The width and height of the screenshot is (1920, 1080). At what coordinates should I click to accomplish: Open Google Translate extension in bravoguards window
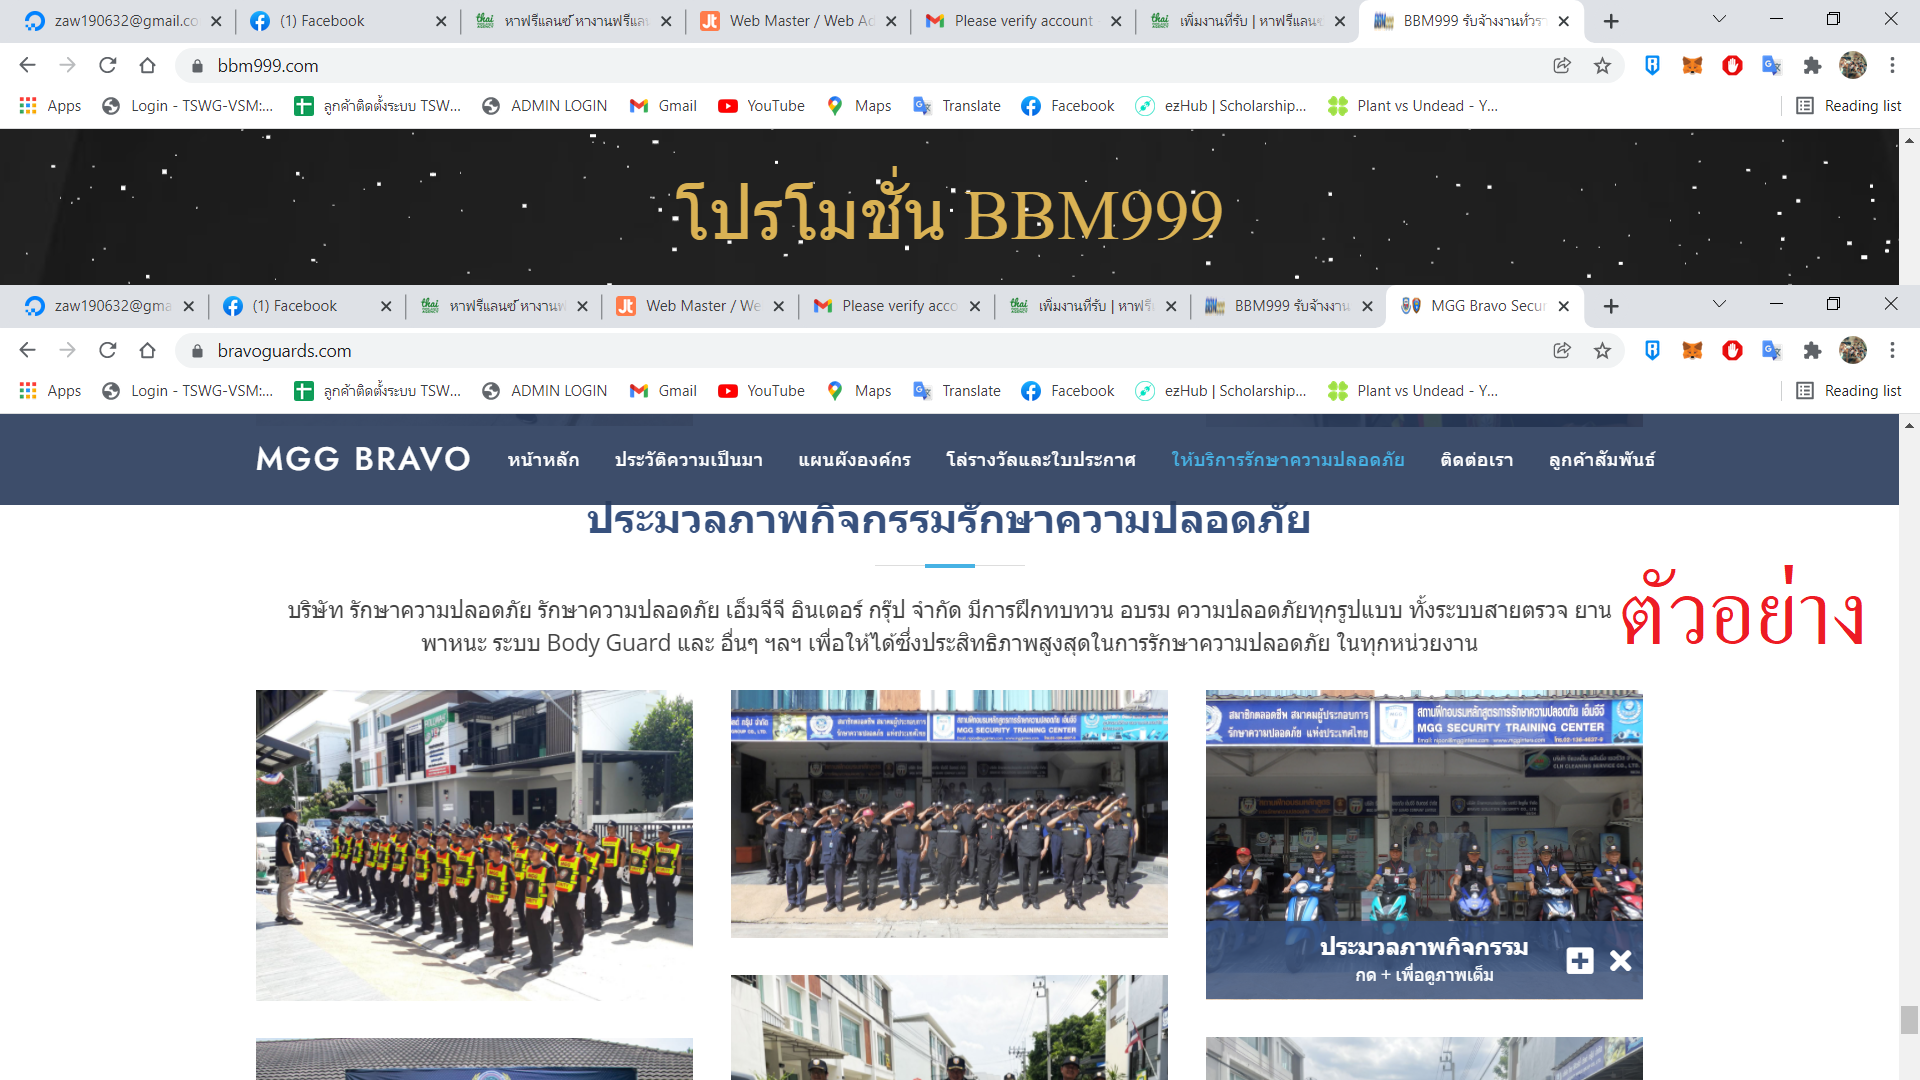[x=1772, y=350]
